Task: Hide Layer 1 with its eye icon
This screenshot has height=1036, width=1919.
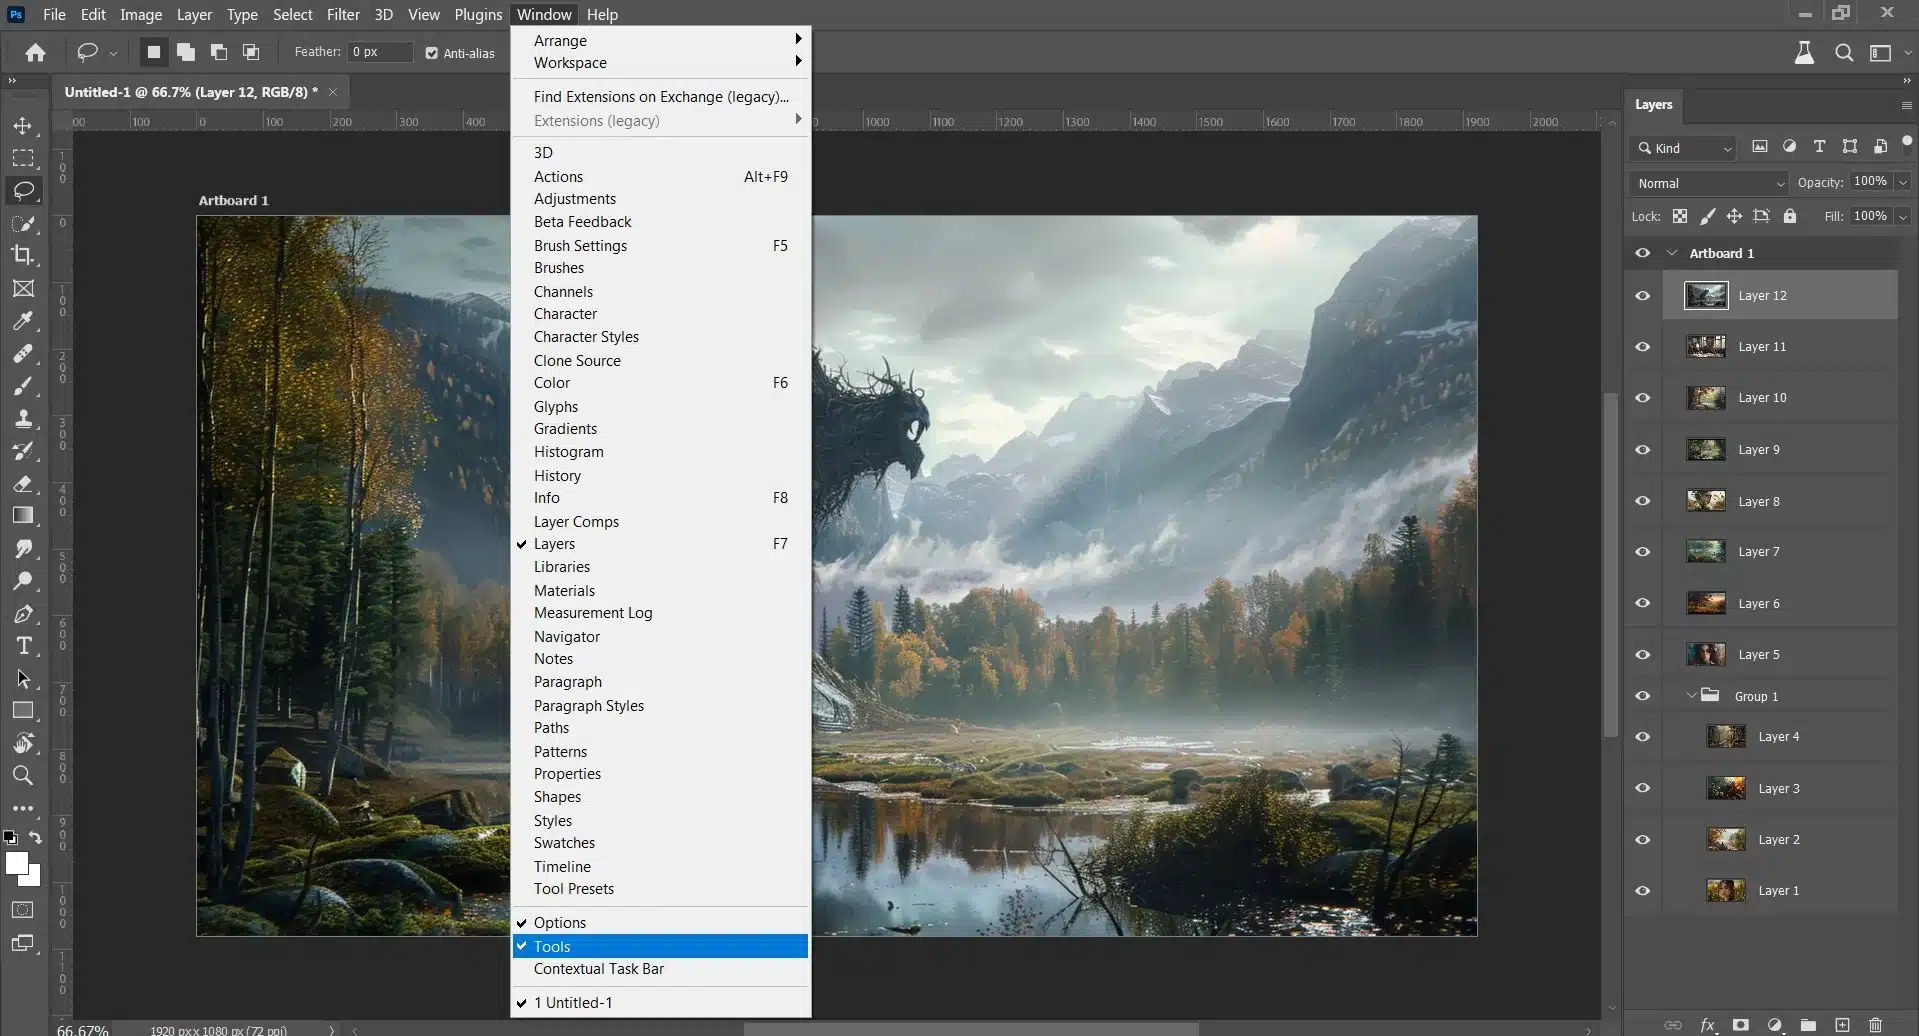Action: [1642, 890]
